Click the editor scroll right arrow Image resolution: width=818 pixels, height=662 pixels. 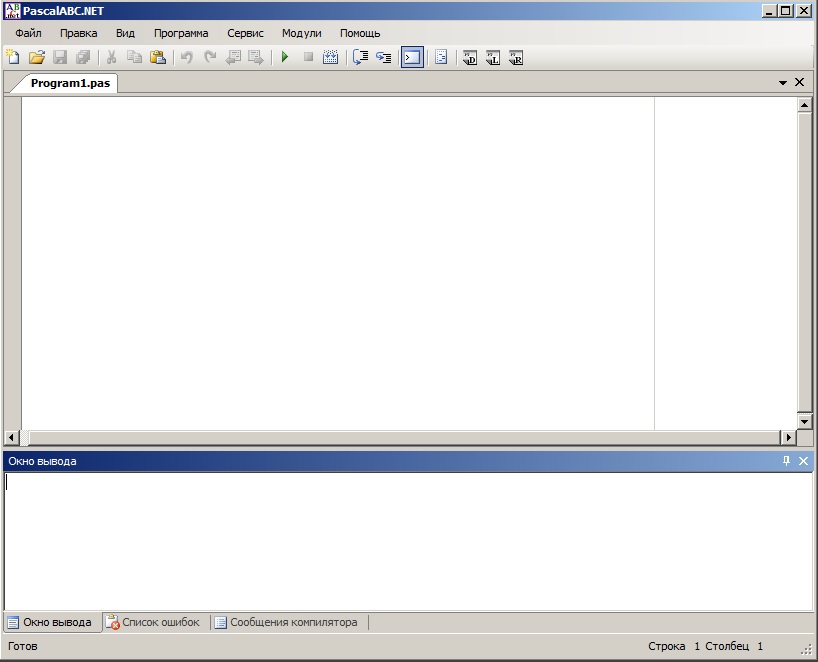tap(788, 437)
